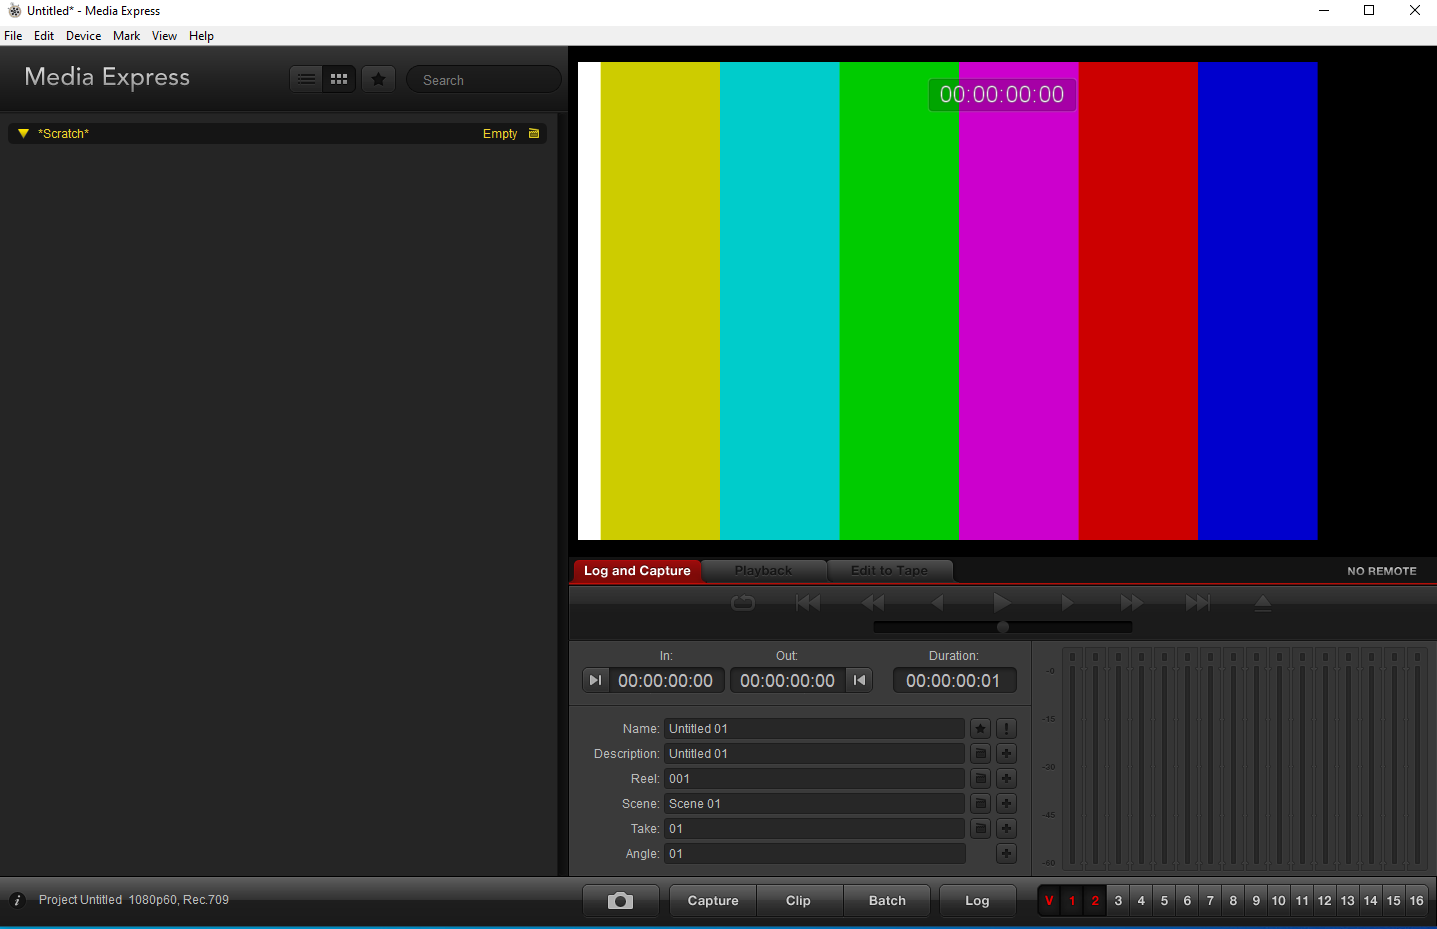
Task: Take a frame grab with the camera icon
Action: click(x=620, y=900)
